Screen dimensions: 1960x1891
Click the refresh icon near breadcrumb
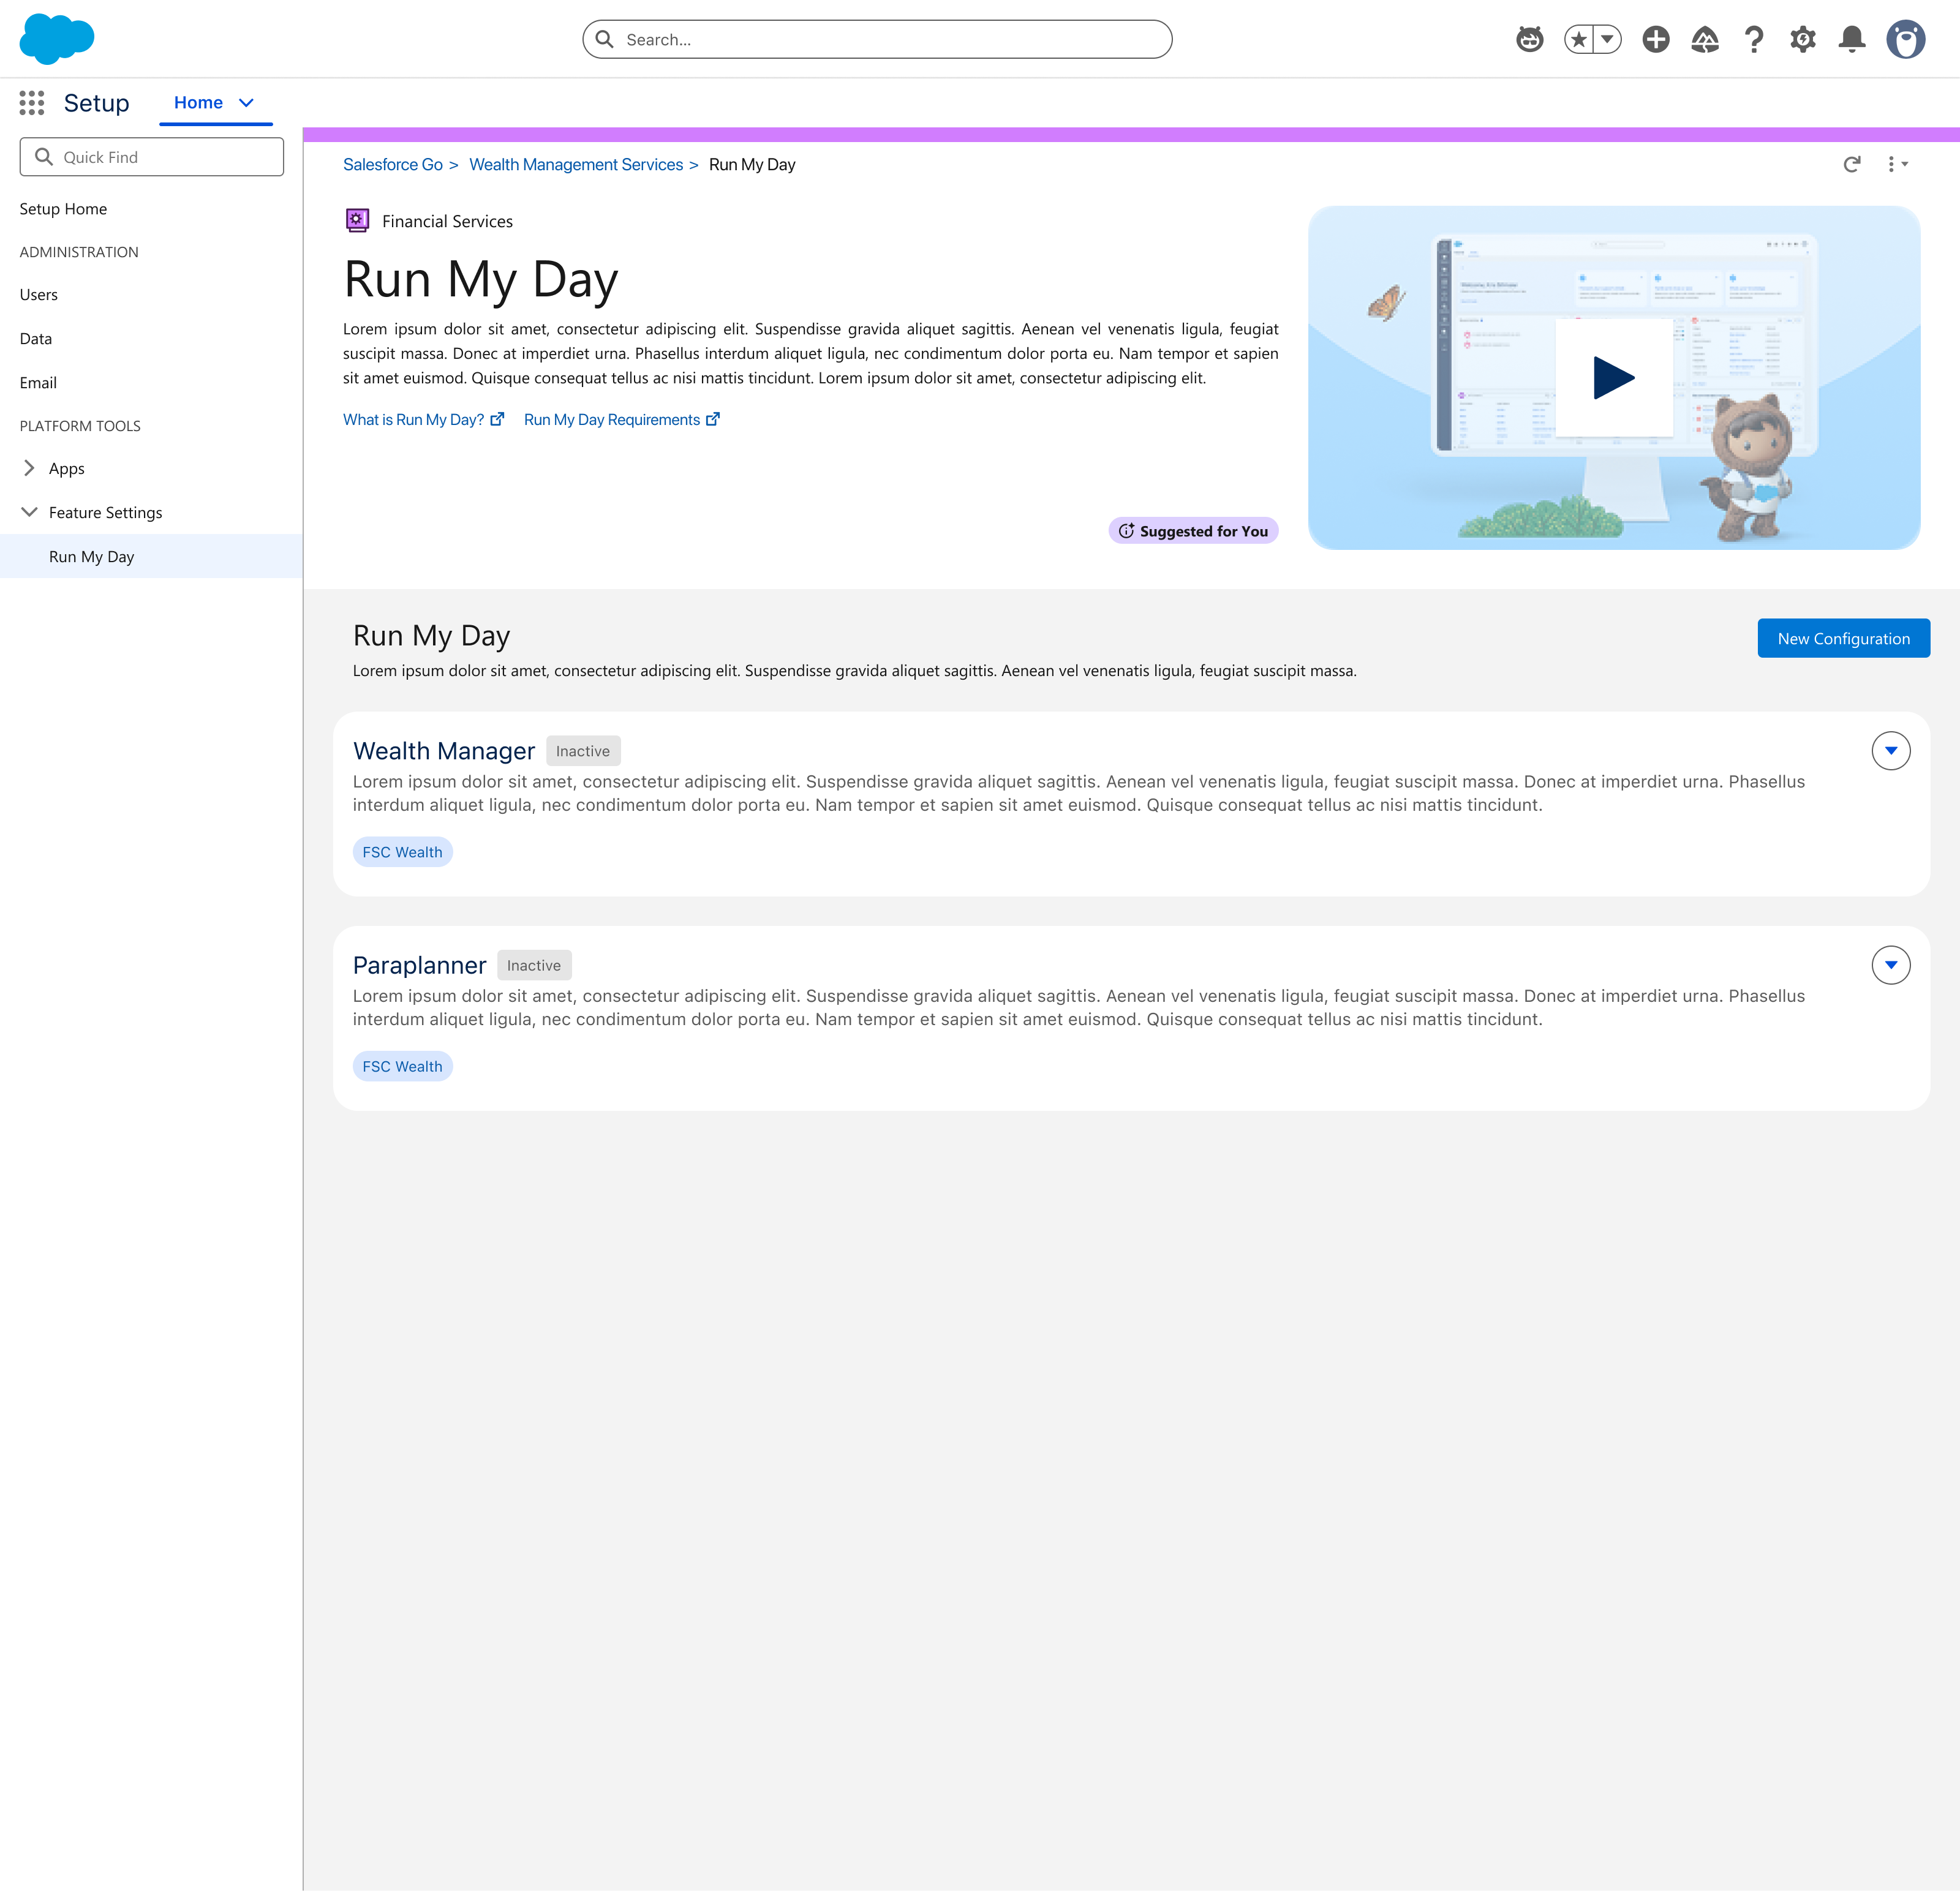1852,164
